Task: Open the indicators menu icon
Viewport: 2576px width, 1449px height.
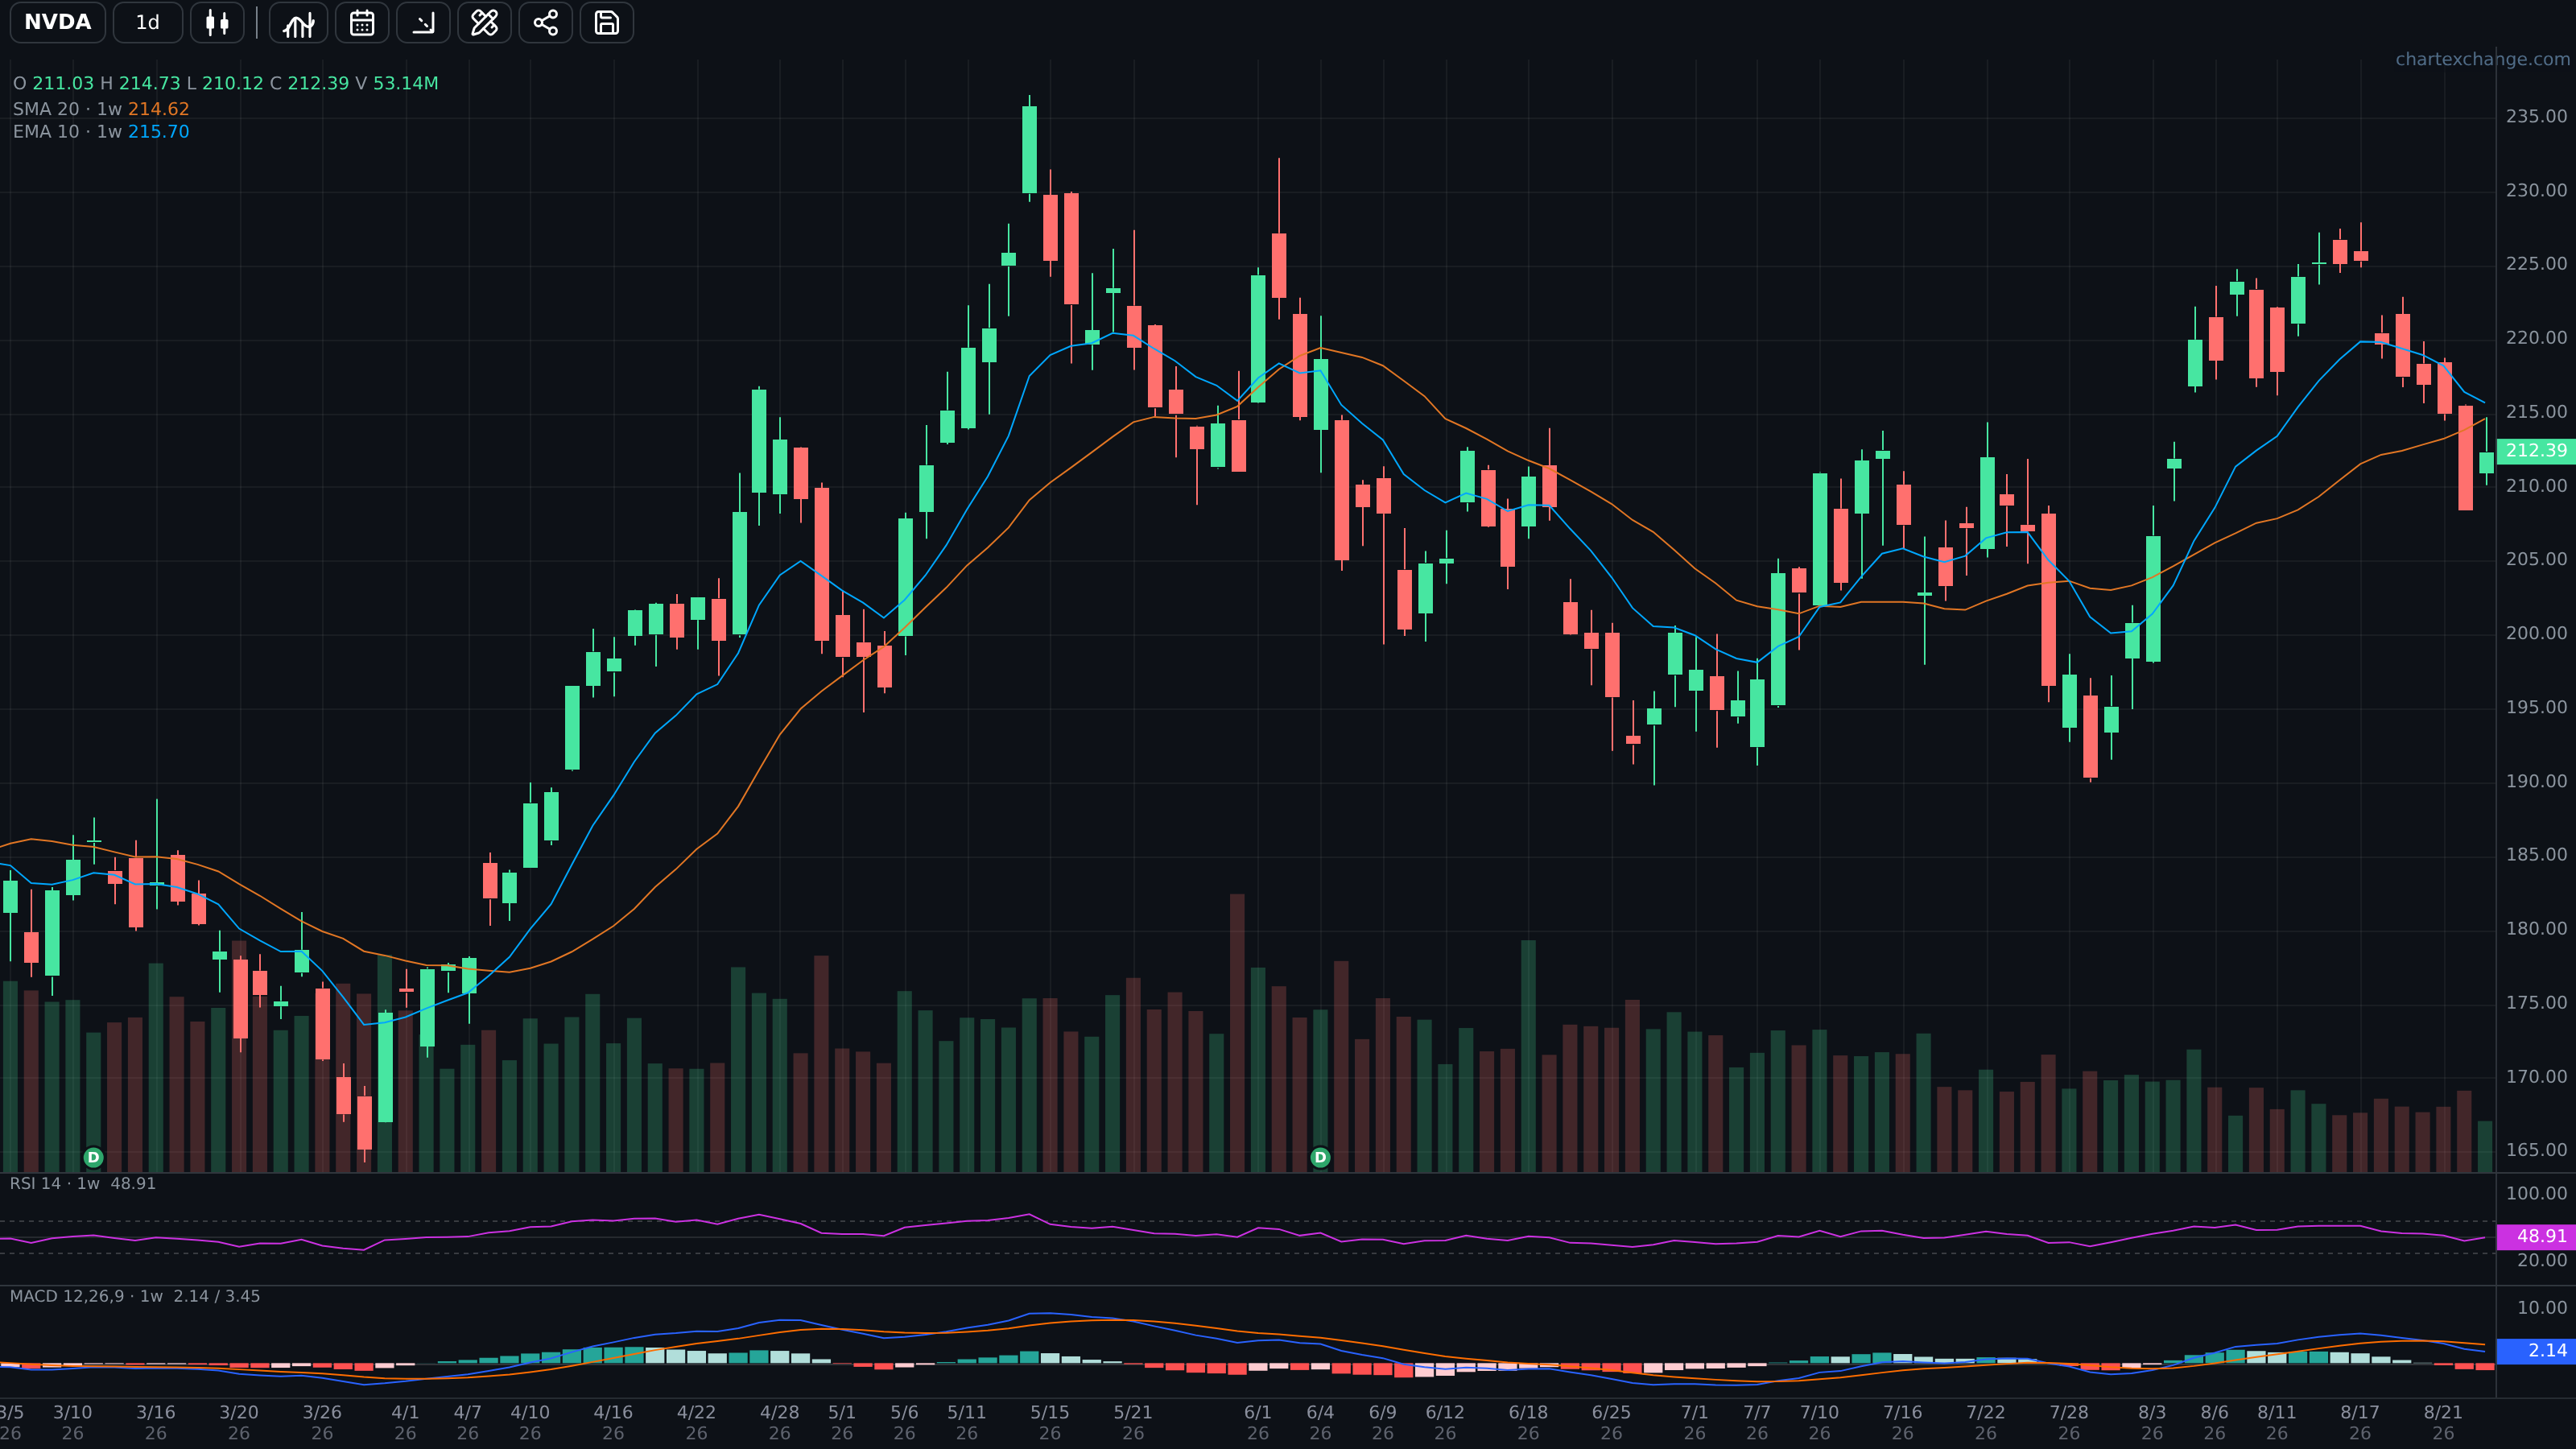Action: coord(298,22)
